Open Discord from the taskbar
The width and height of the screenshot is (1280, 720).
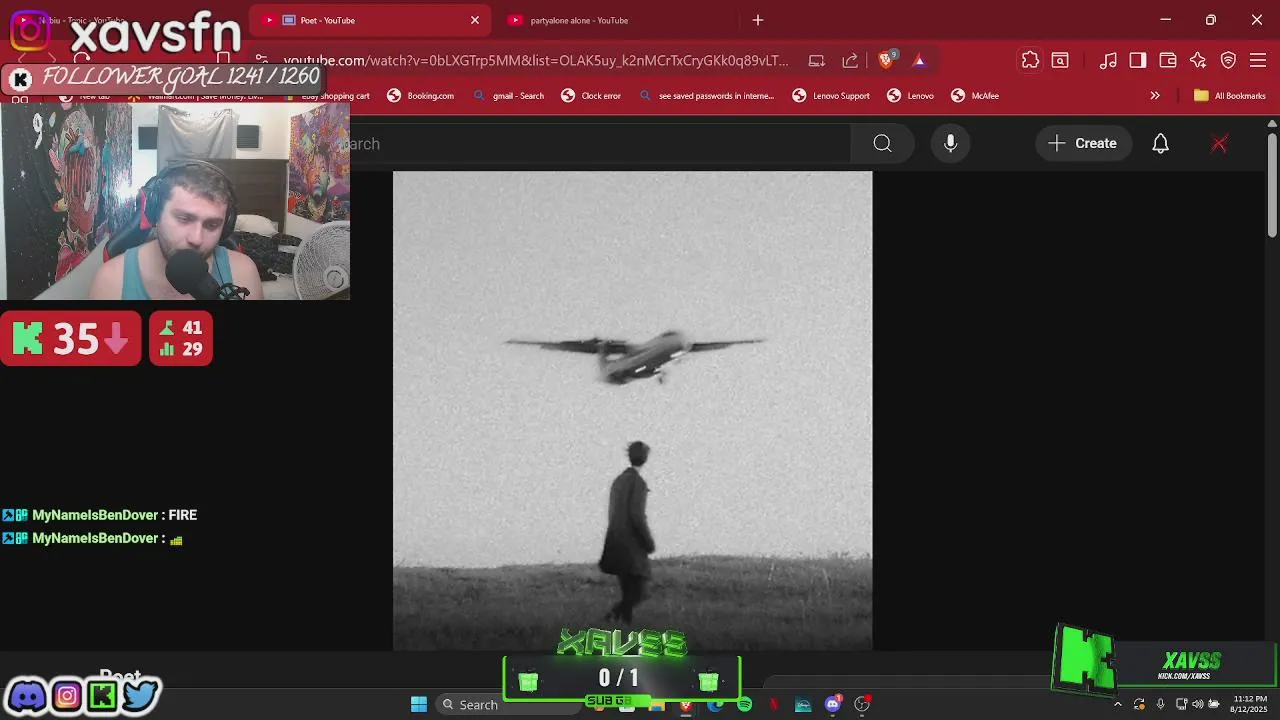pos(833,704)
